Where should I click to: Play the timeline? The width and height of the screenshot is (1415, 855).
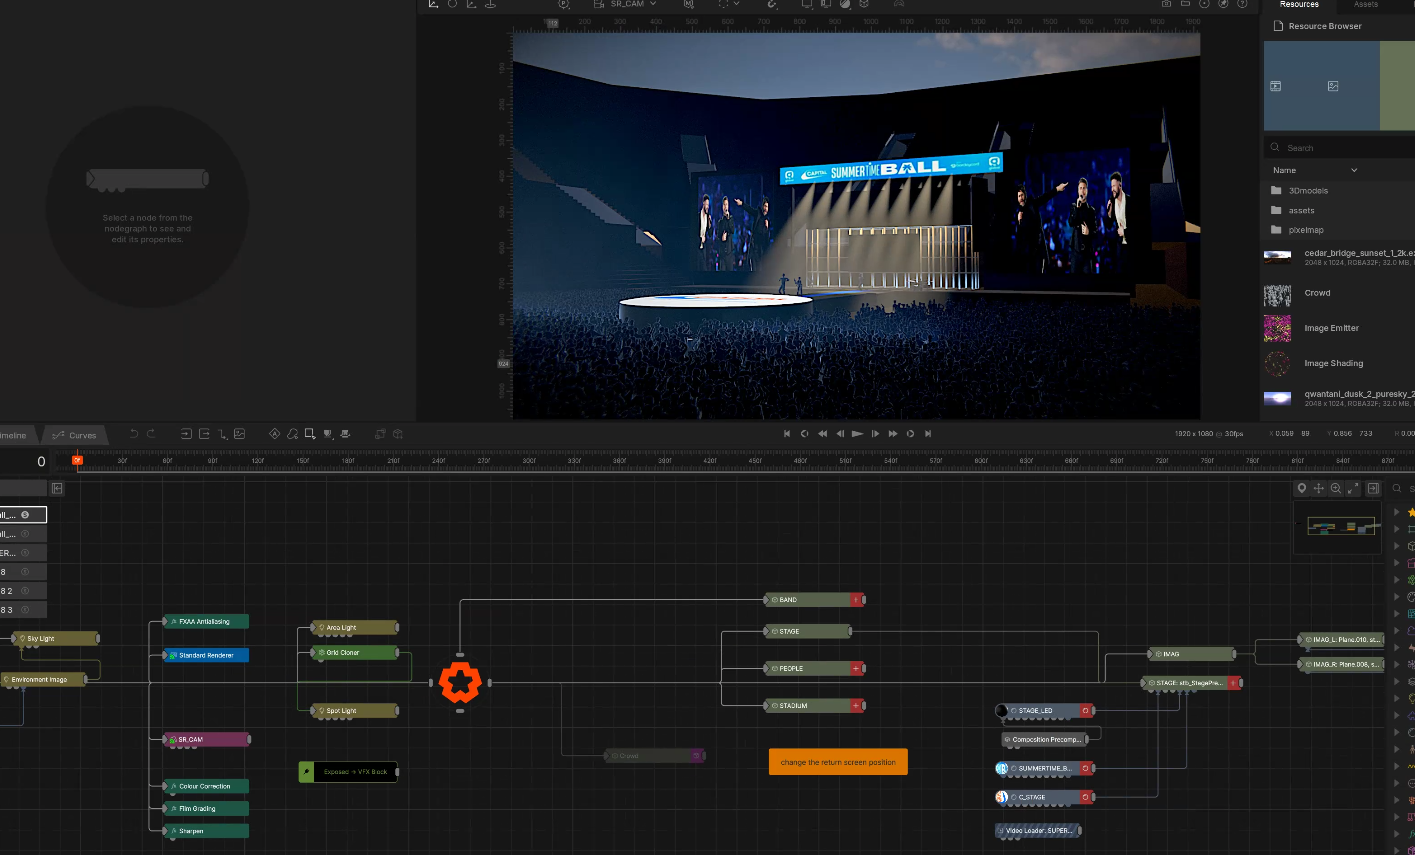click(x=857, y=434)
